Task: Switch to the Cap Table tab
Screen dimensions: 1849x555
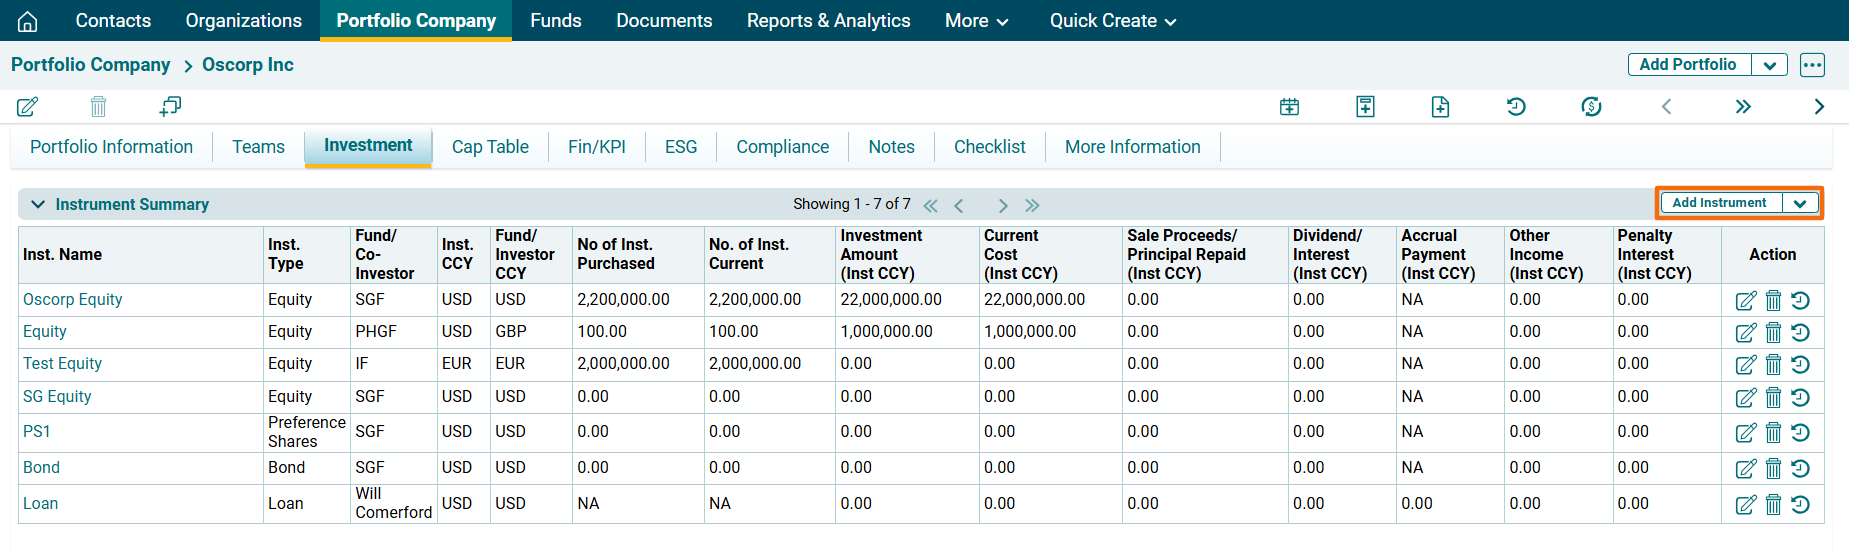Action: [490, 147]
